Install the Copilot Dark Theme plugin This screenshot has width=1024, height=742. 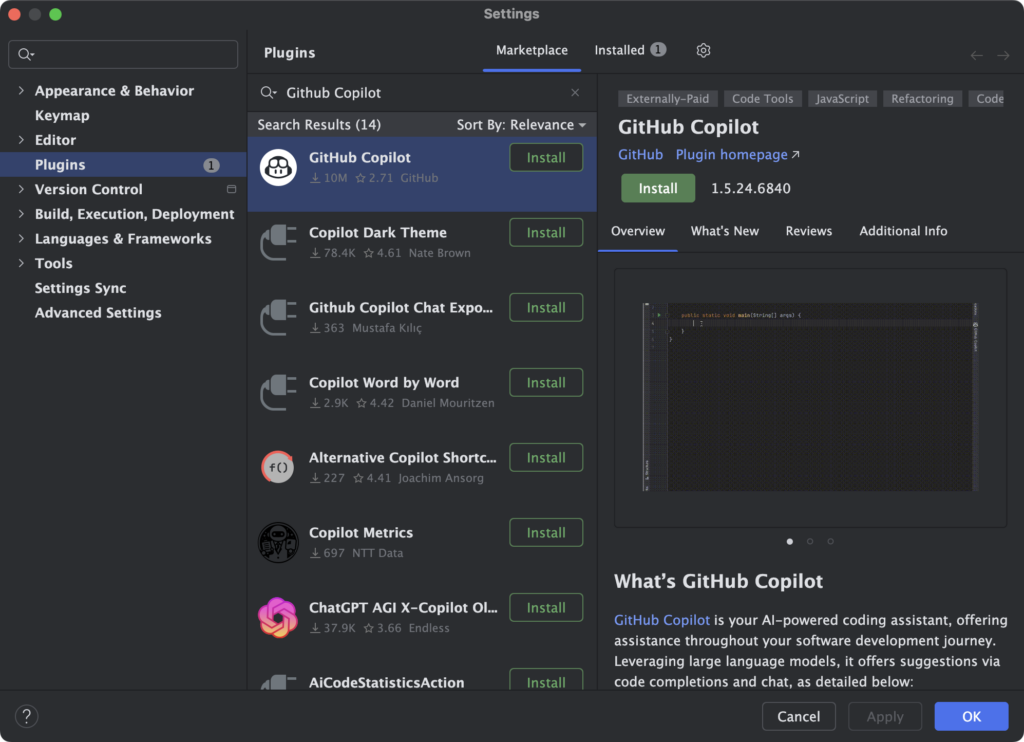[546, 233]
